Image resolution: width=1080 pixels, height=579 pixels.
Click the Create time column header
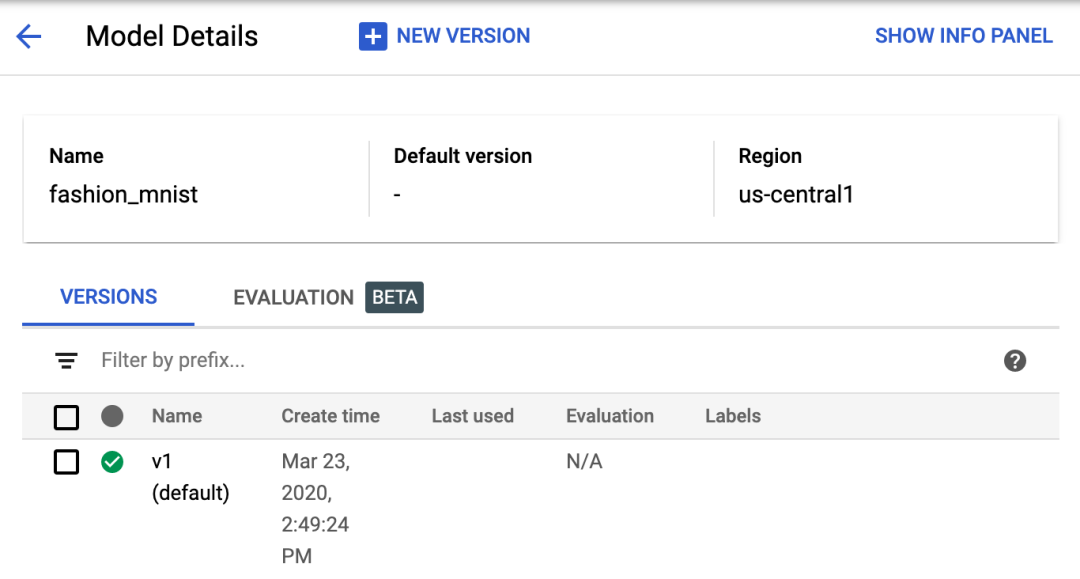coord(330,416)
